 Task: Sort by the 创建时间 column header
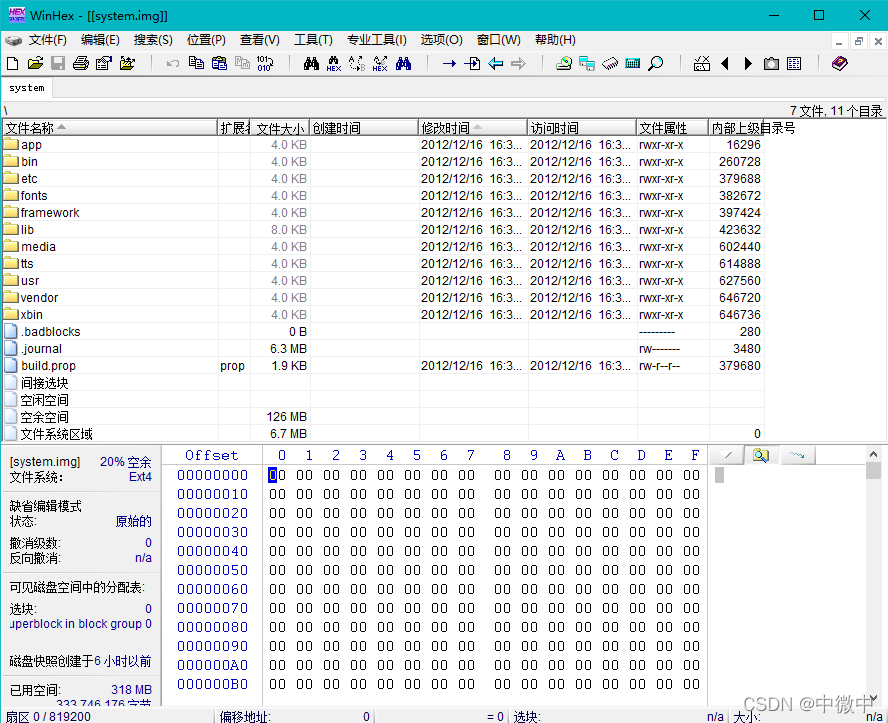pyautogui.click(x=364, y=128)
